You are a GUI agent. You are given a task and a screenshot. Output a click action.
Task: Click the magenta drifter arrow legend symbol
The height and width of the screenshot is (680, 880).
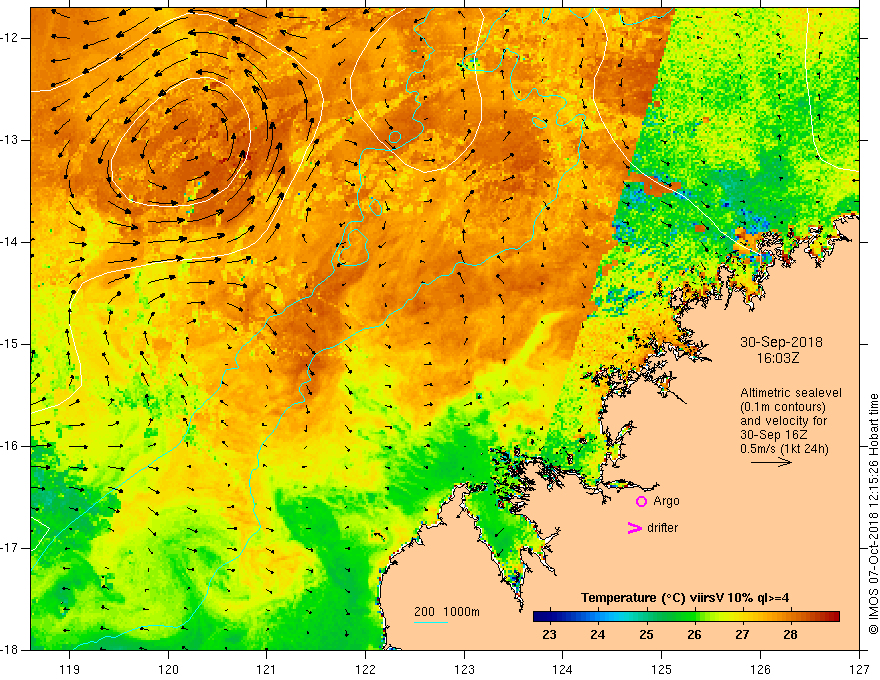click(x=635, y=528)
